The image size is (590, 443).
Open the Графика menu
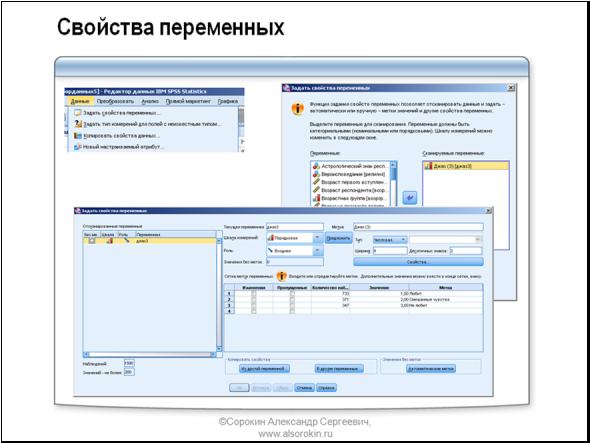click(x=228, y=101)
